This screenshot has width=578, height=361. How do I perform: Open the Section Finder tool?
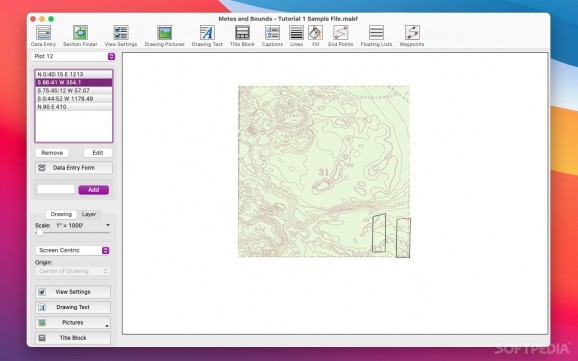click(x=80, y=36)
